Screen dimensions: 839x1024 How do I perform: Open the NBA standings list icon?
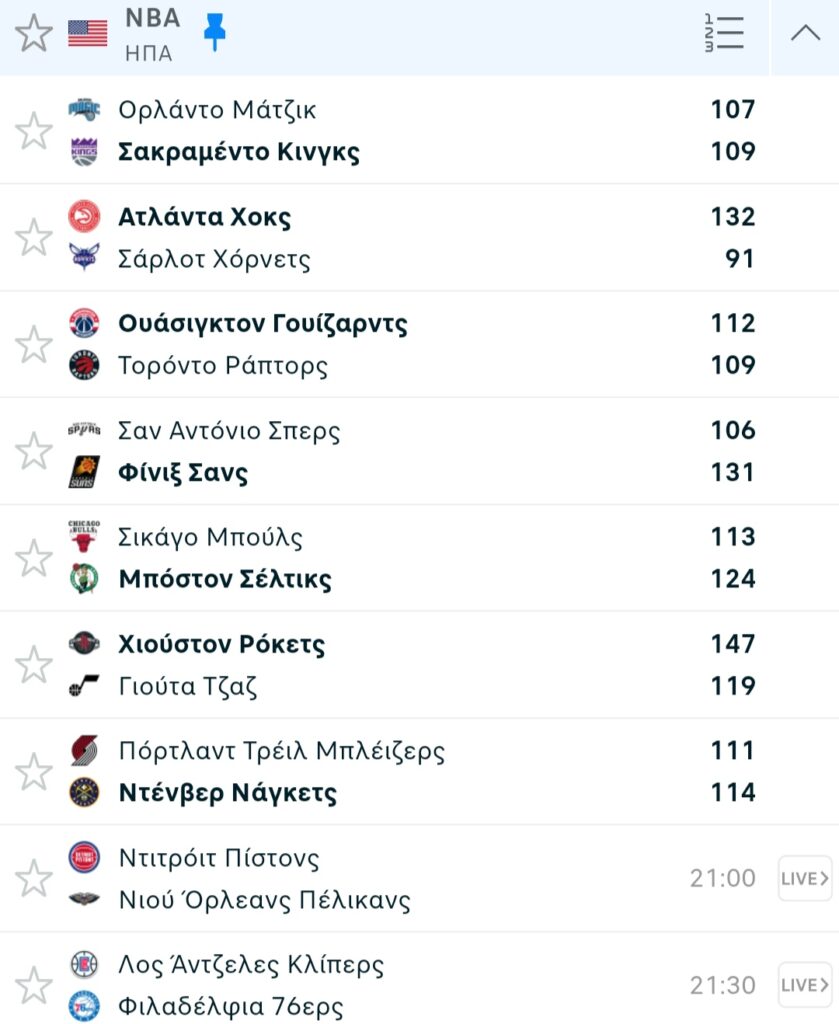724,34
